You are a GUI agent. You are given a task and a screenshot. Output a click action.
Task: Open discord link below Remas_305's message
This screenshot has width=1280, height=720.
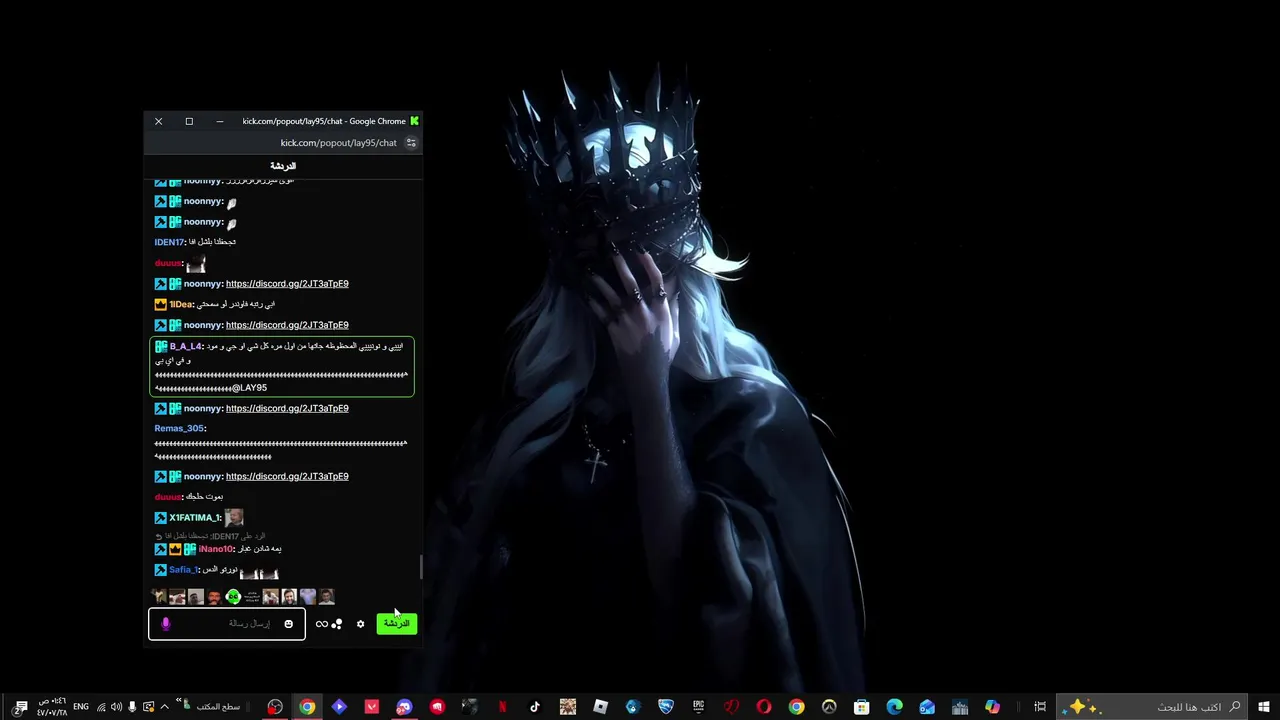[287, 476]
